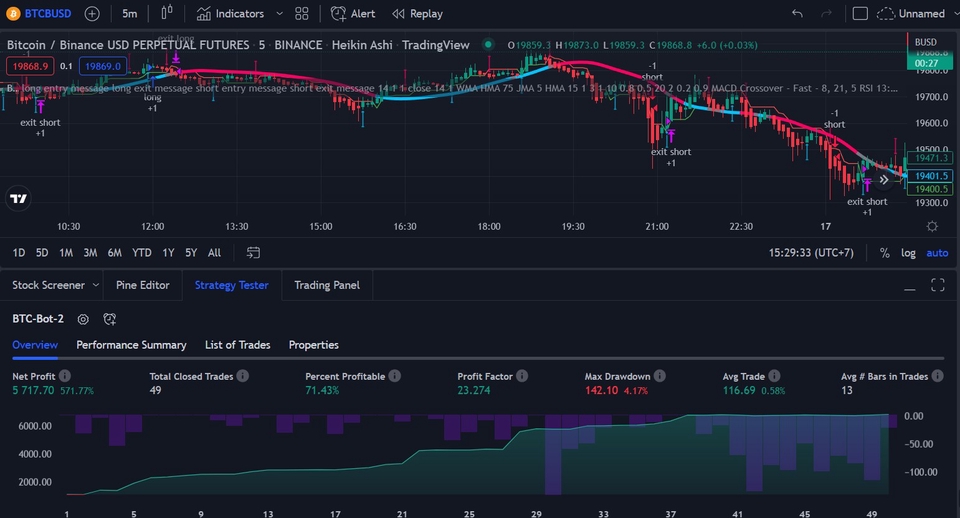This screenshot has width=960, height=518.
Task: Click the Net Profit value 5 717.70
Action: coord(33,391)
